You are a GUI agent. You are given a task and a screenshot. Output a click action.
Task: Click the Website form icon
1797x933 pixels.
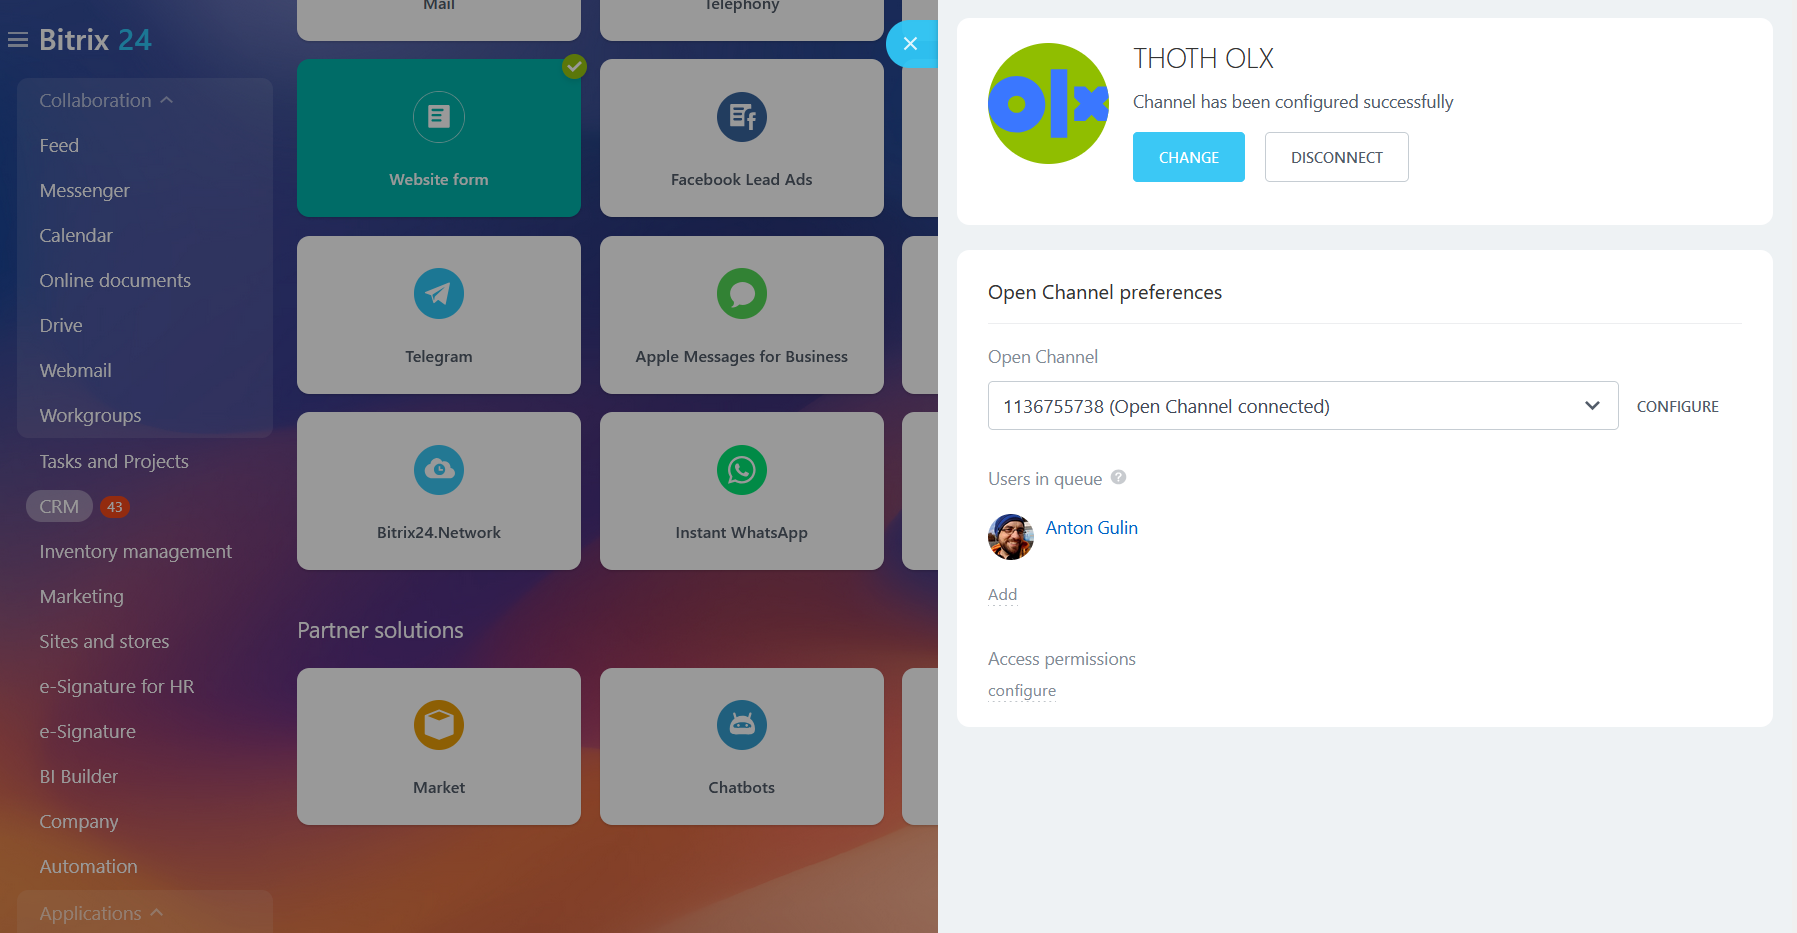[x=439, y=117]
